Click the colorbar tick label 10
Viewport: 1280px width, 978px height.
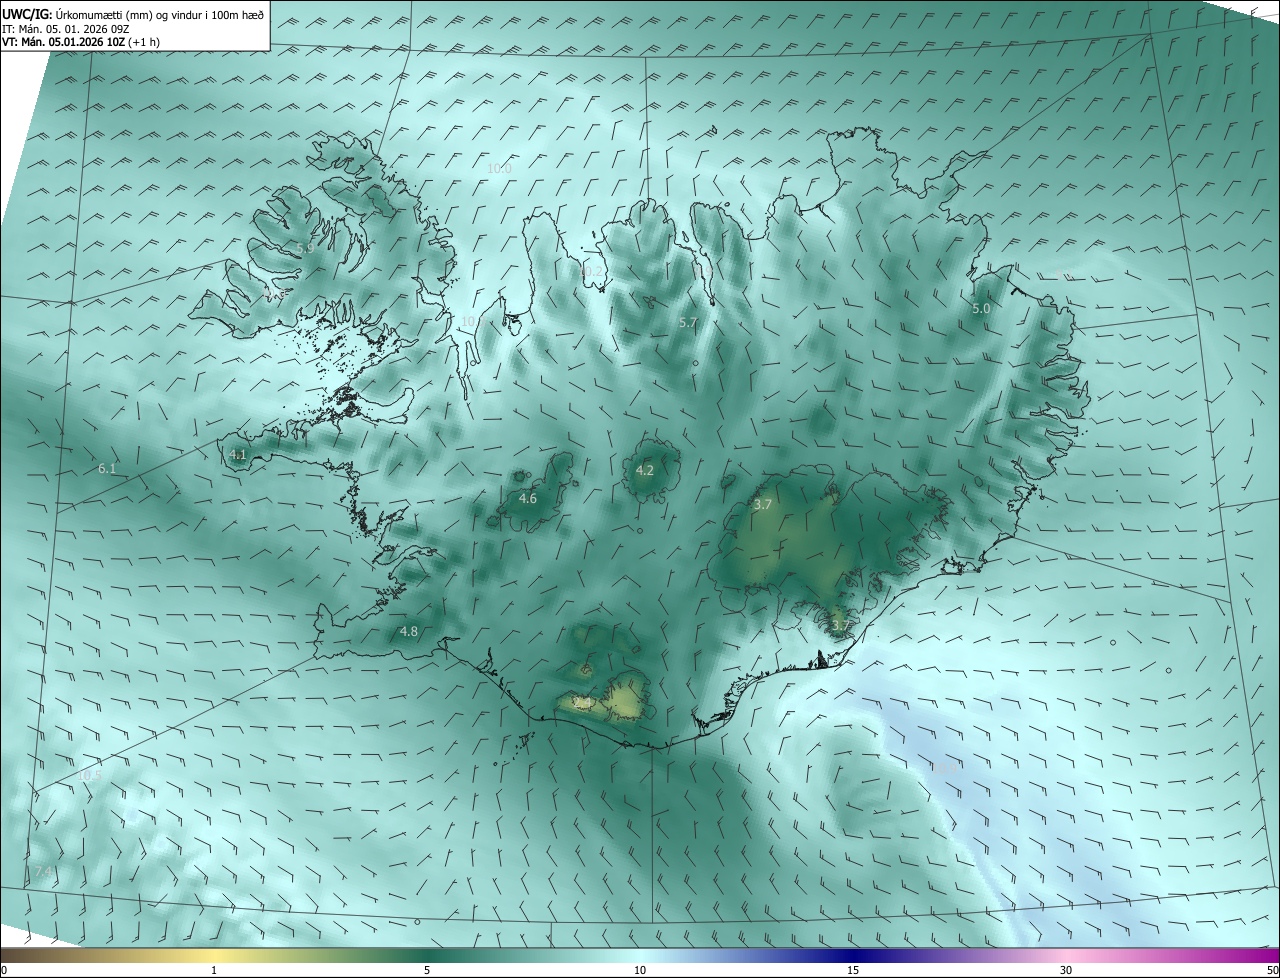pos(640,970)
